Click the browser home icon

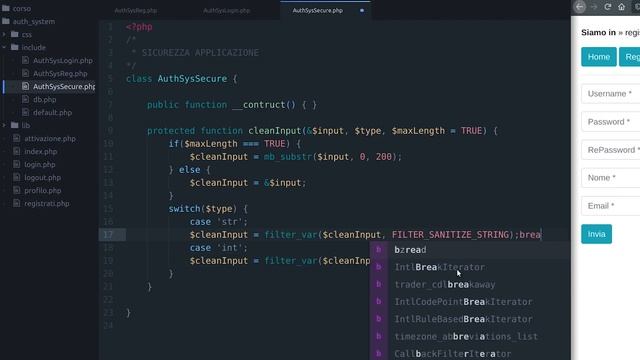coord(621,7)
